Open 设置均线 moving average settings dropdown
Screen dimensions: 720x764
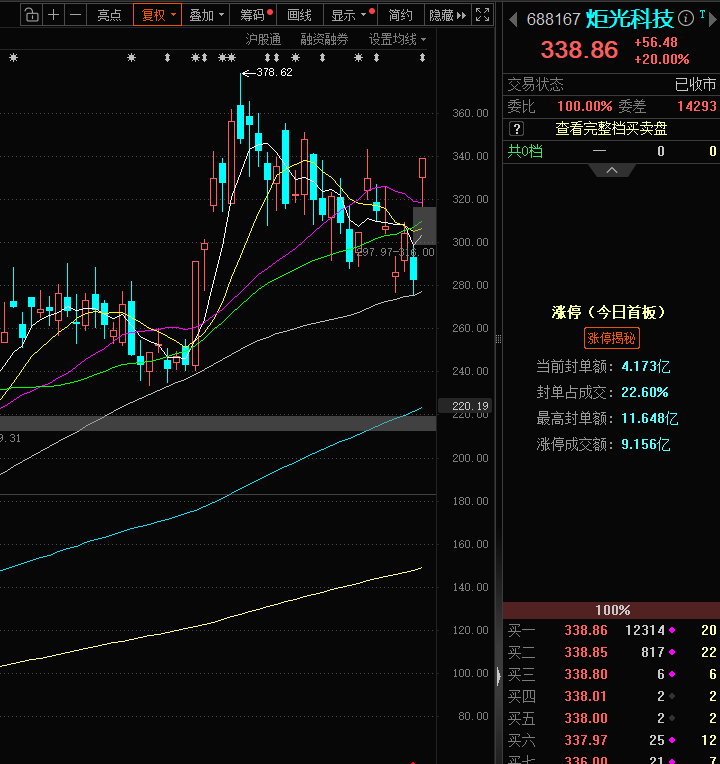pos(397,39)
